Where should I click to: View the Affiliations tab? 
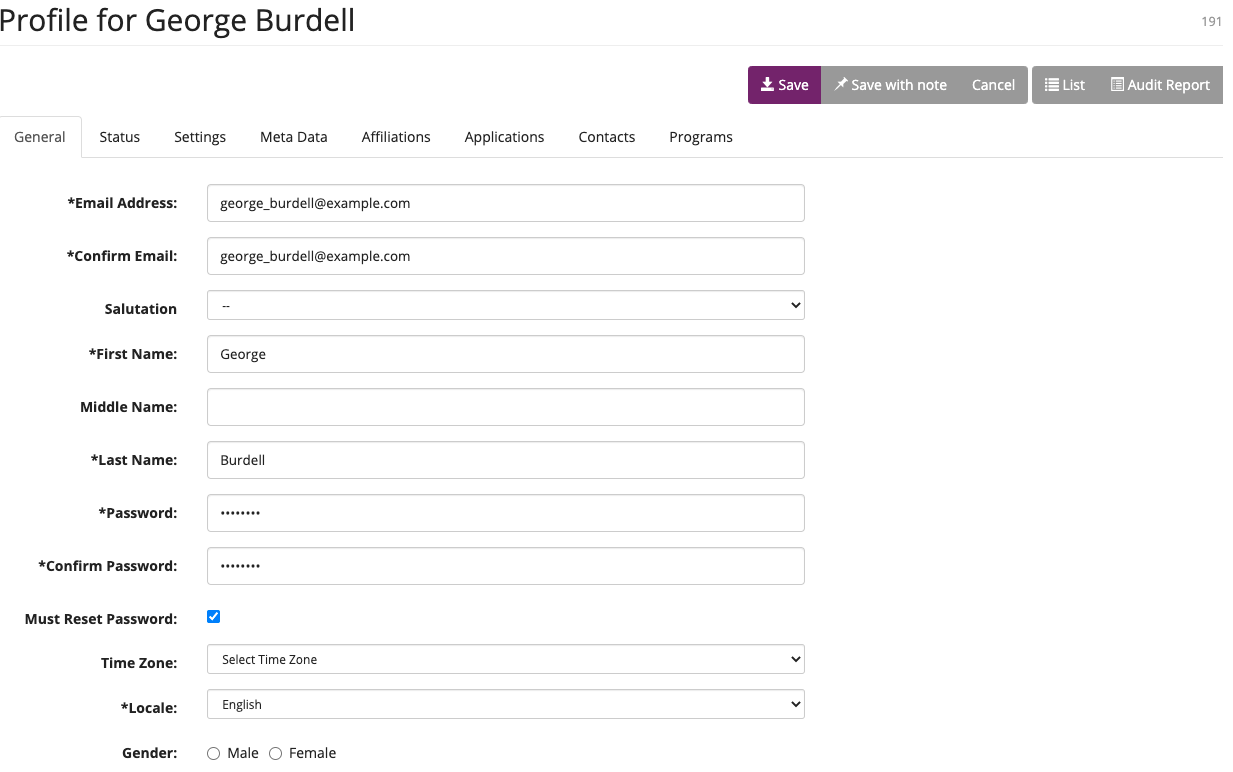point(396,137)
